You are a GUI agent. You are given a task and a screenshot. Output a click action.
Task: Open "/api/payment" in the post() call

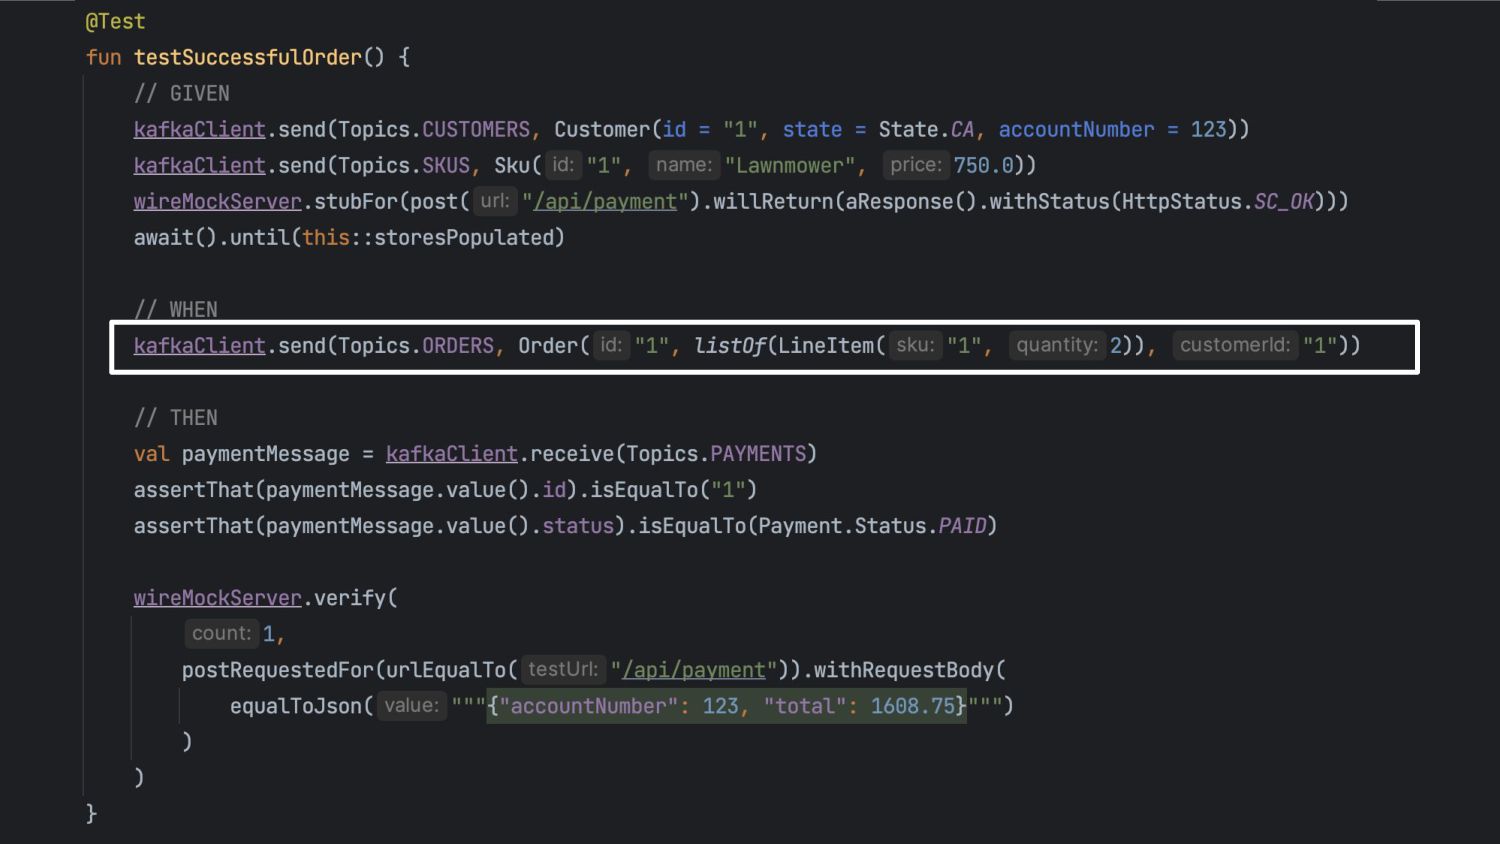click(x=605, y=201)
